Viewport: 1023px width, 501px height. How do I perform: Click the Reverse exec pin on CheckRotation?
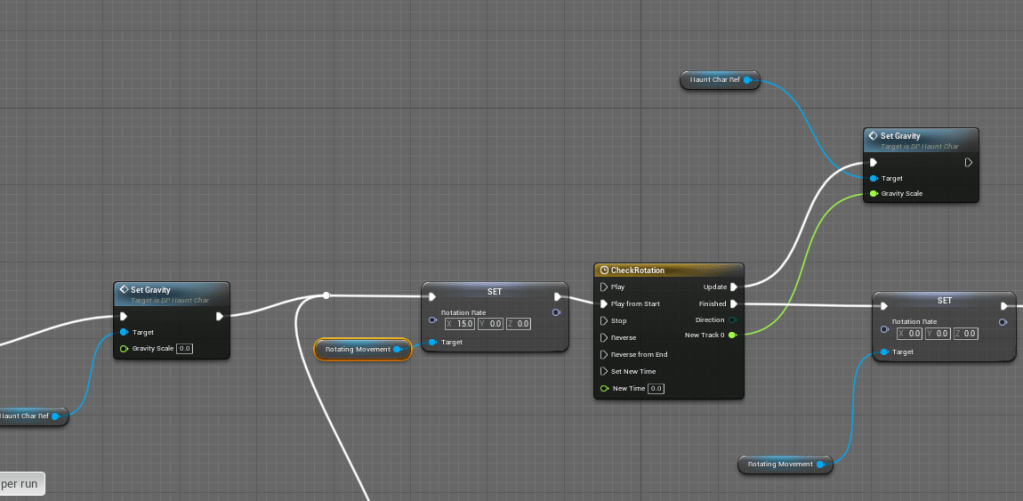(604, 338)
